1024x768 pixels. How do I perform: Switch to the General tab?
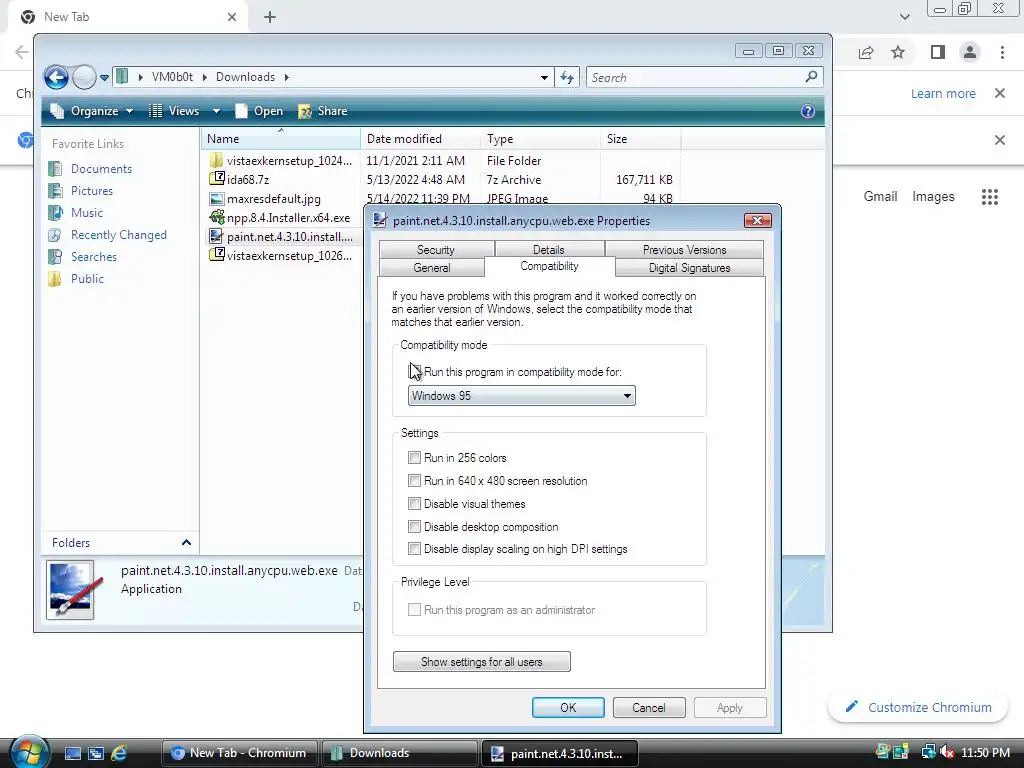point(432,268)
